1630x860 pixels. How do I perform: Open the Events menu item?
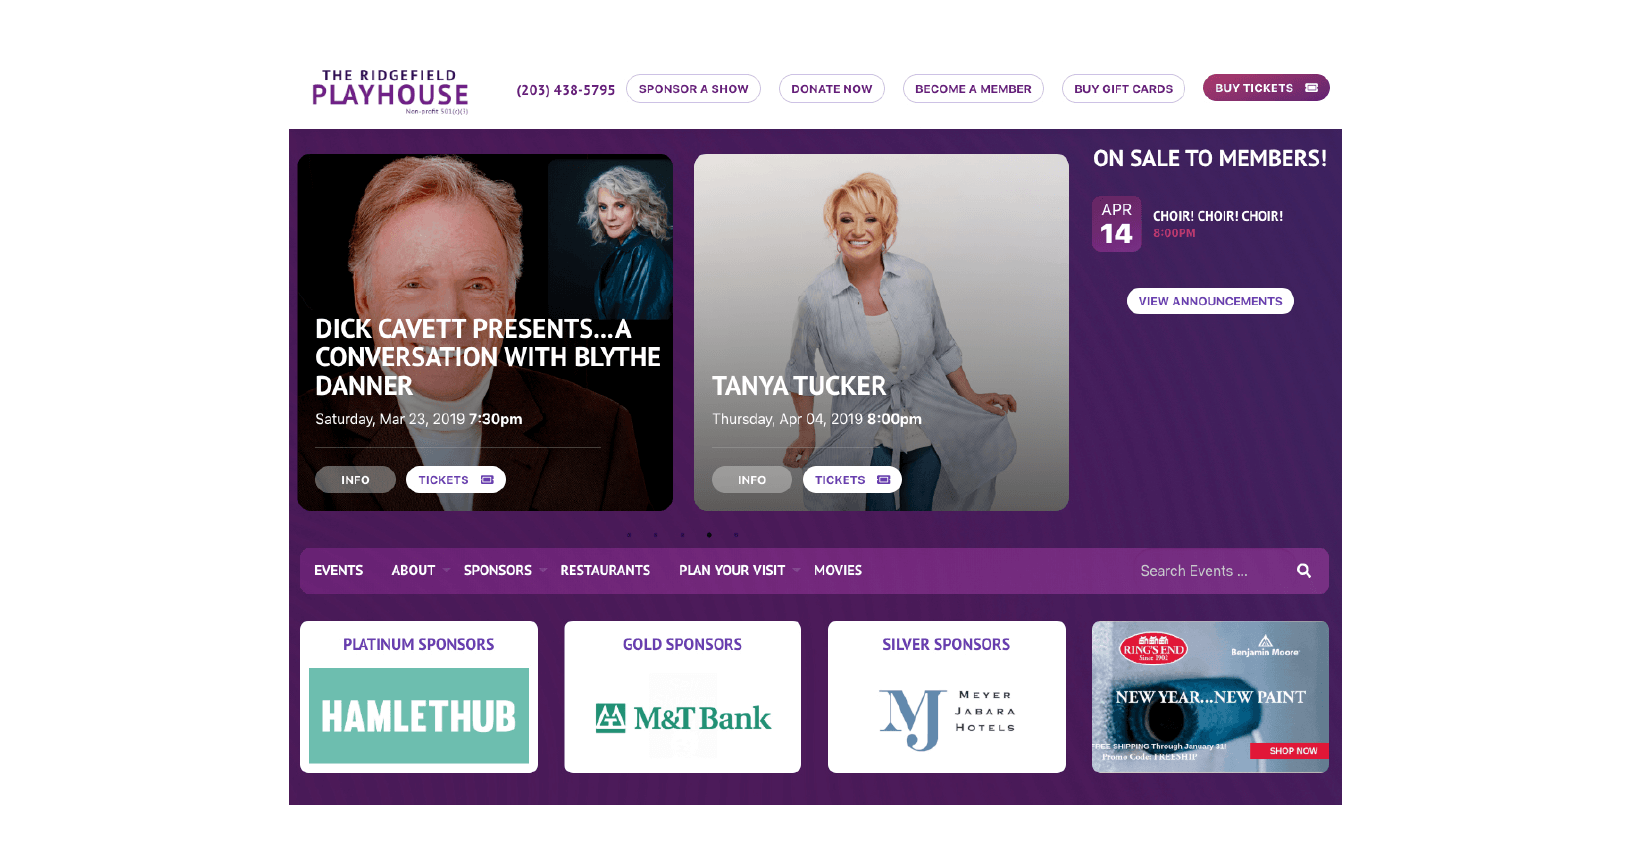[338, 571]
